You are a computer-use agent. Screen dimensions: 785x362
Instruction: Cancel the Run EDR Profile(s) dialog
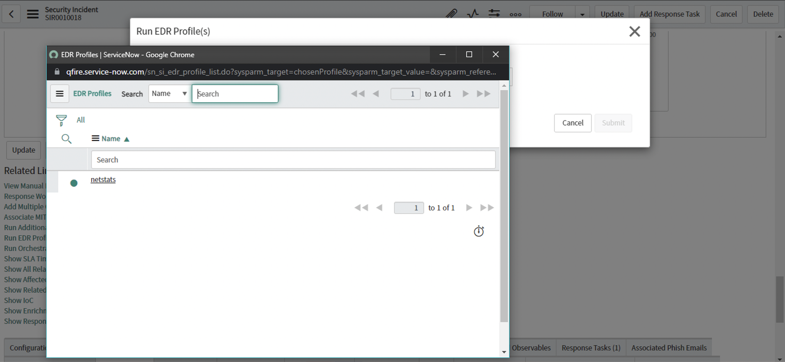(573, 123)
